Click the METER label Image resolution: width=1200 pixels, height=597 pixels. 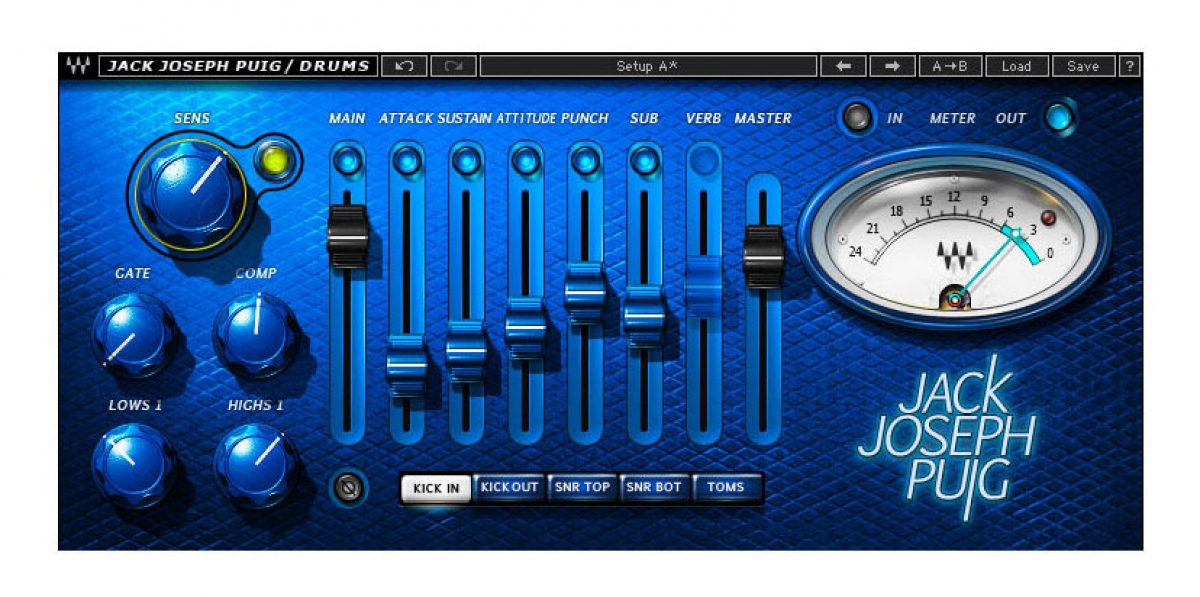click(952, 118)
